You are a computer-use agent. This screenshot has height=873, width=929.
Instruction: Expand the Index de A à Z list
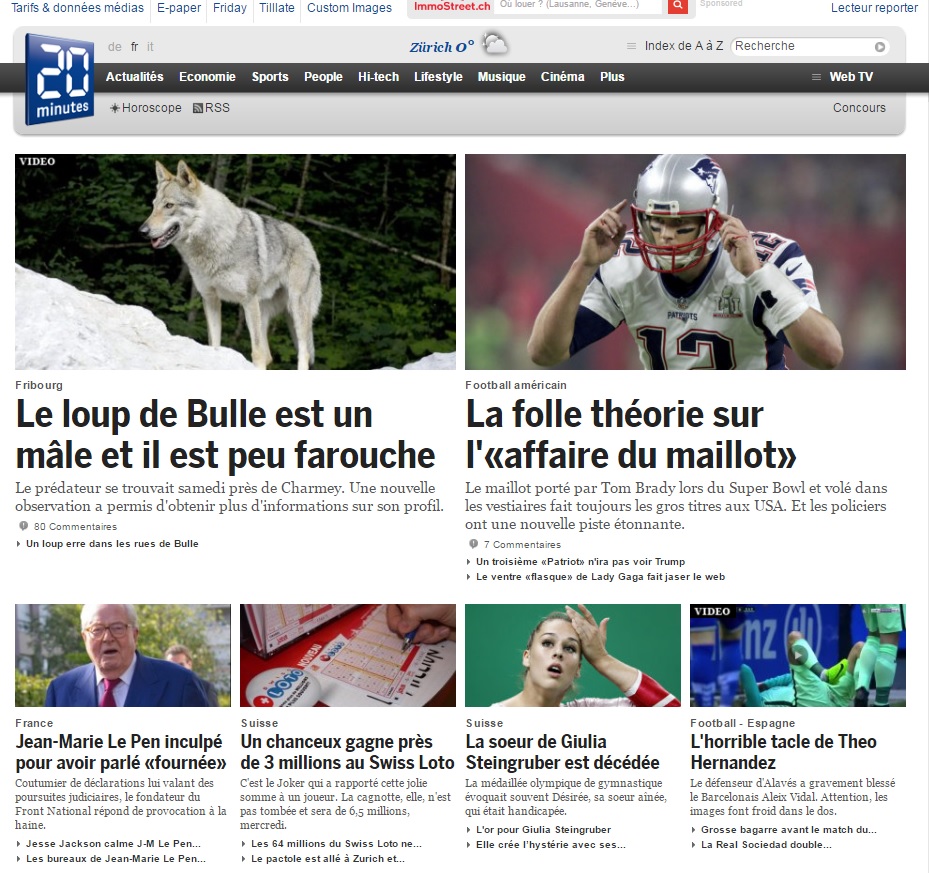click(675, 46)
